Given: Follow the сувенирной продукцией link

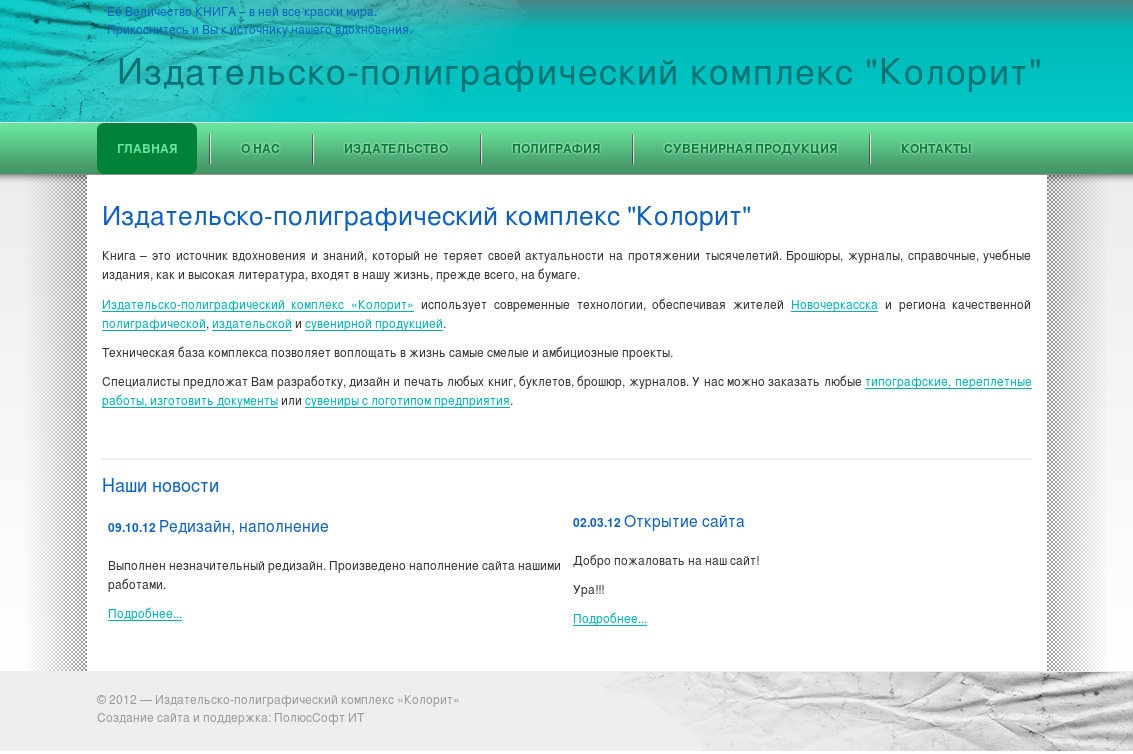Looking at the screenshot, I should 373,324.
